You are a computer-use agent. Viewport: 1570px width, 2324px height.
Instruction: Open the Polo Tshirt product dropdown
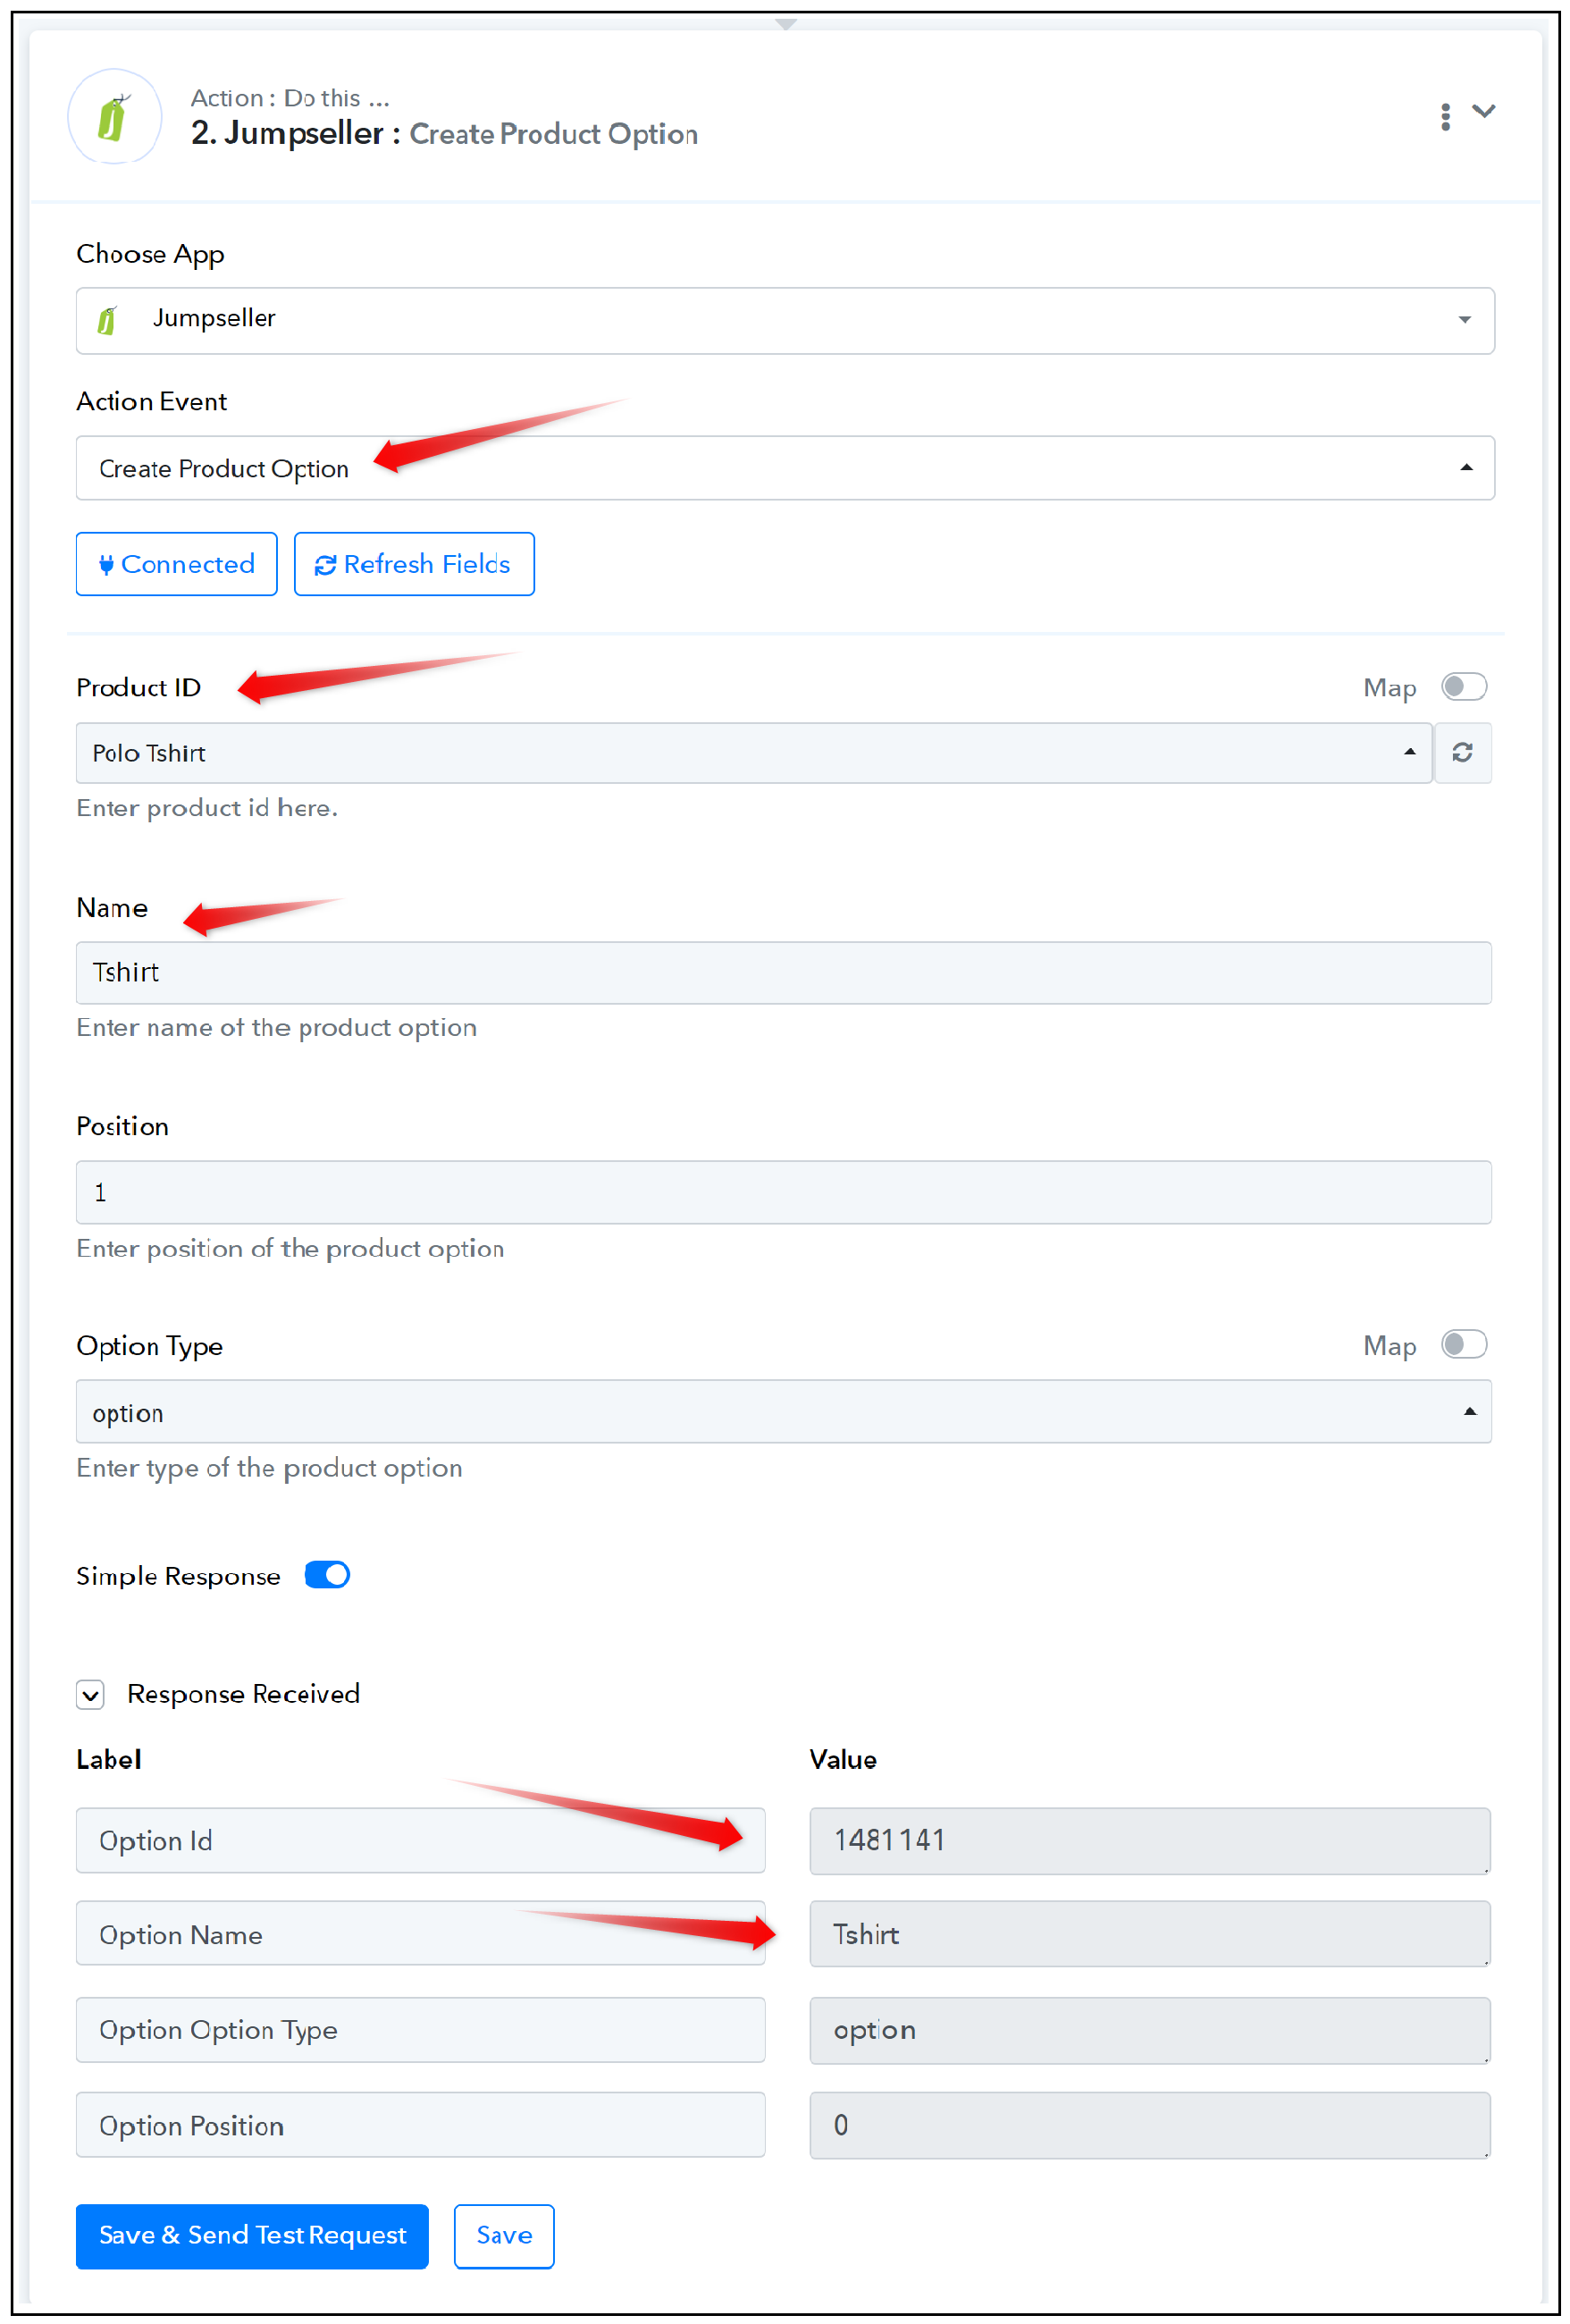click(754, 752)
